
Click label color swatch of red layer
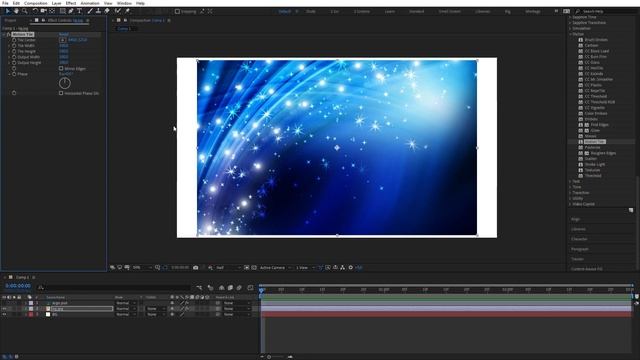click(31, 315)
